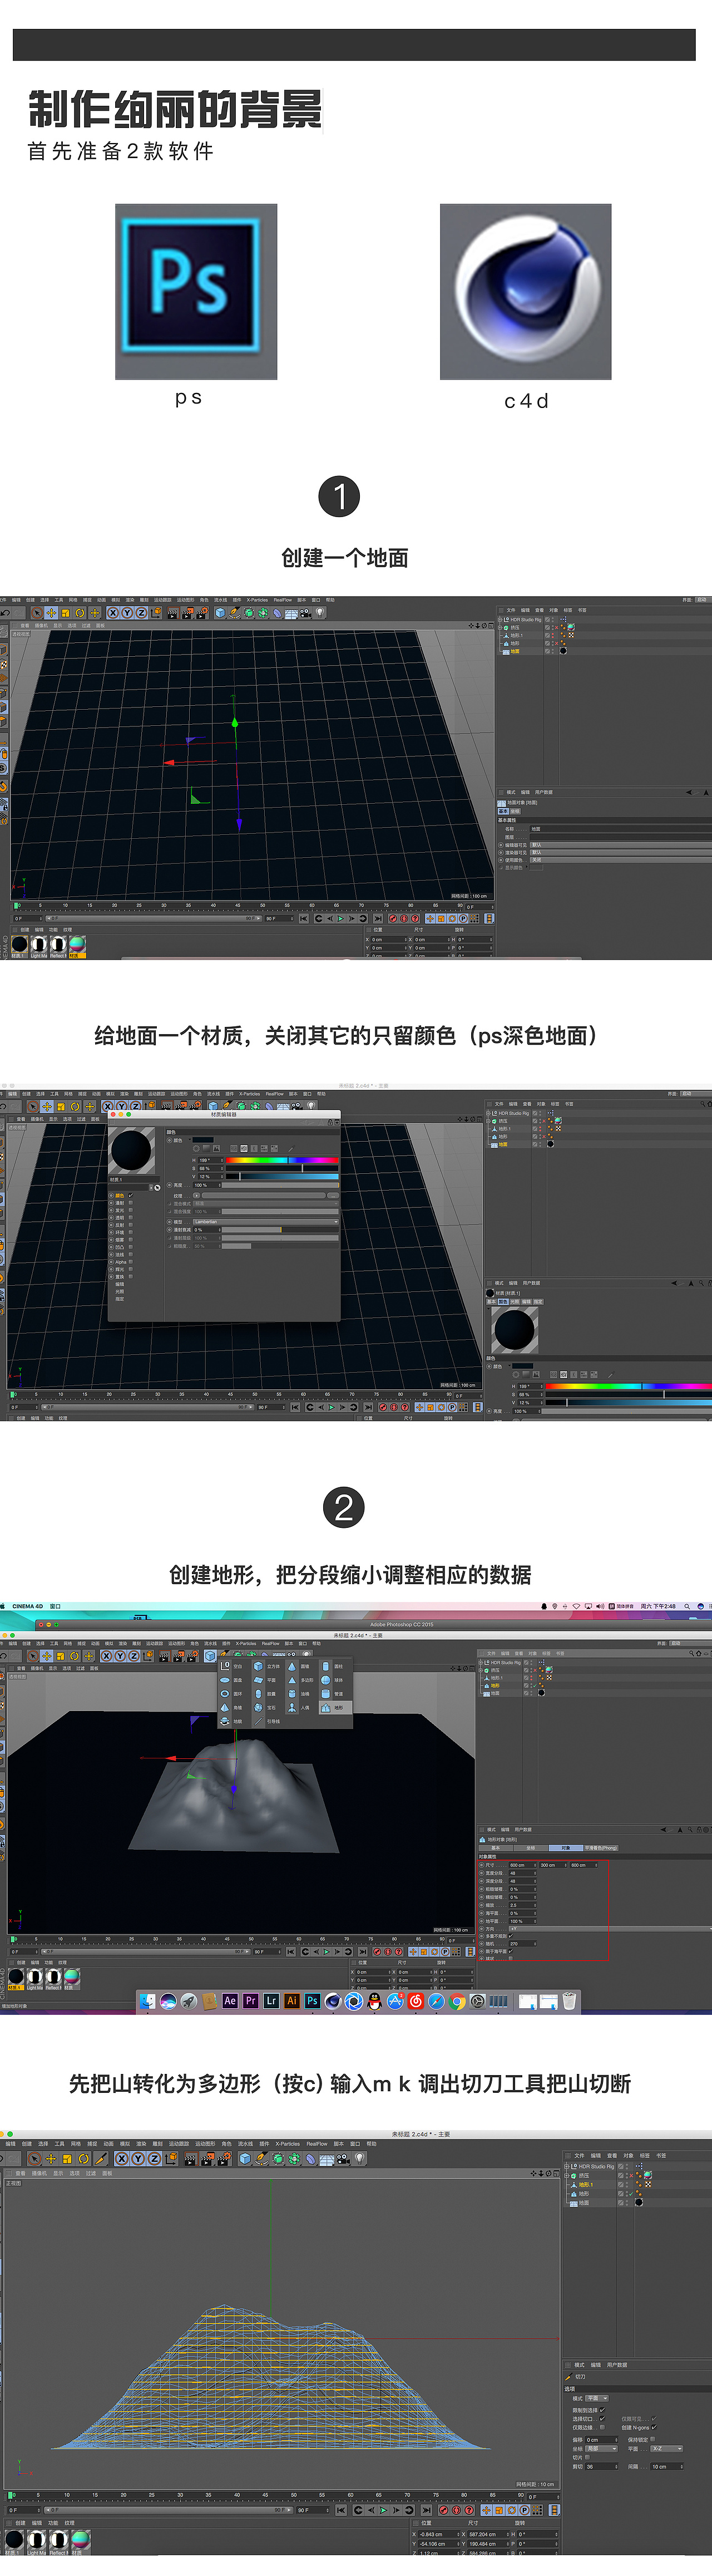Open Finder from the macOS dock
The image size is (712, 2576).
[147, 2001]
